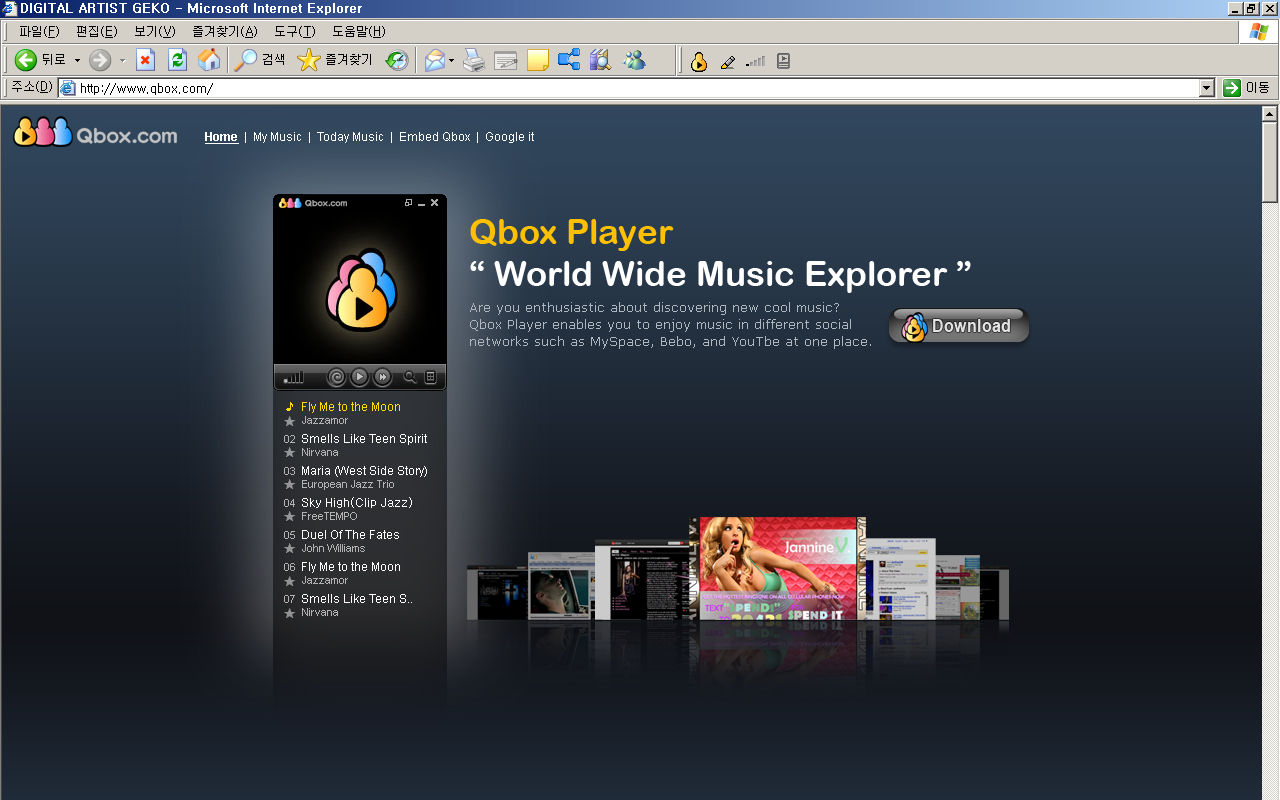Expand the Back button history dropdown arrow
This screenshot has height=800, width=1280.
click(77, 61)
